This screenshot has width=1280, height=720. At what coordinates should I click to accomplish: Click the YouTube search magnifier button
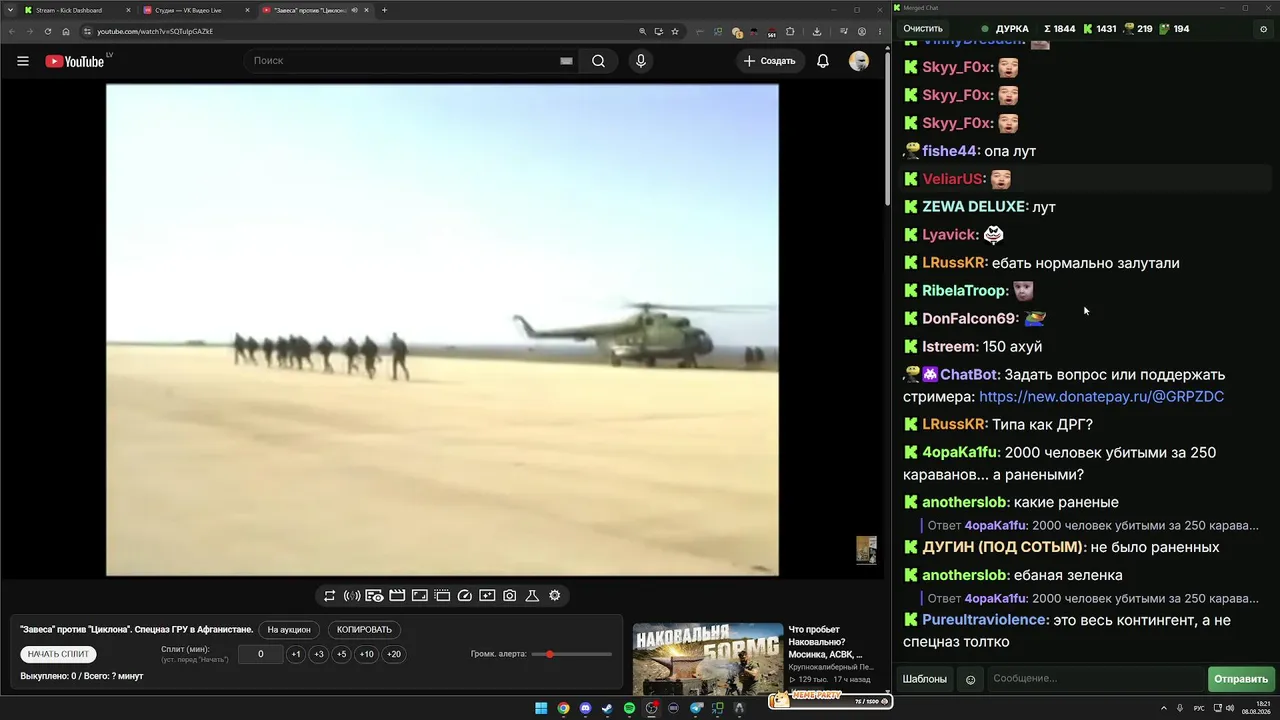coord(598,61)
